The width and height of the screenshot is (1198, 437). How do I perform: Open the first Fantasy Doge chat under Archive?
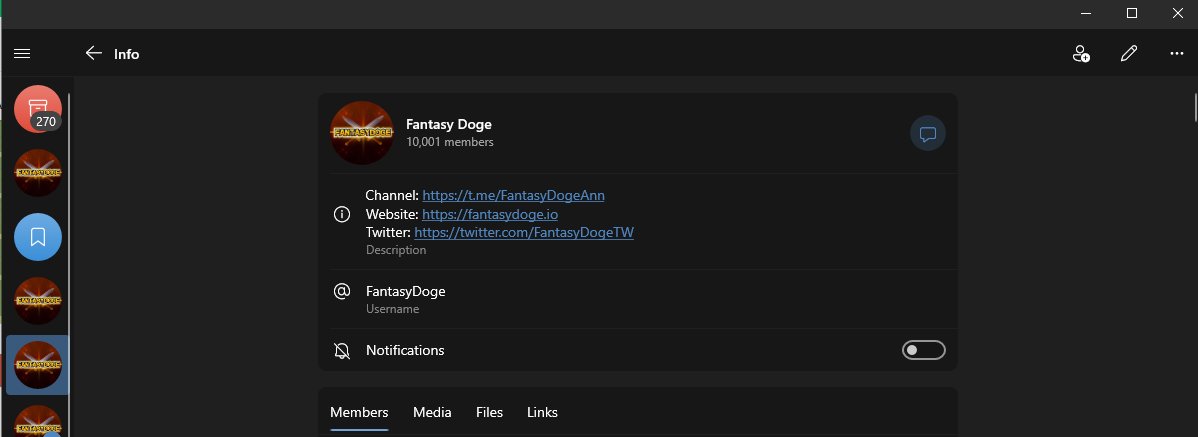pyautogui.click(x=37, y=173)
